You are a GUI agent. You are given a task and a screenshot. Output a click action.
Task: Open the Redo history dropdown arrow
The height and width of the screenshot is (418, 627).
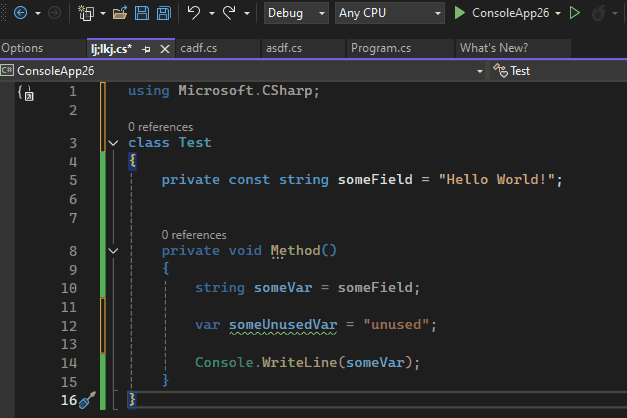point(247,13)
